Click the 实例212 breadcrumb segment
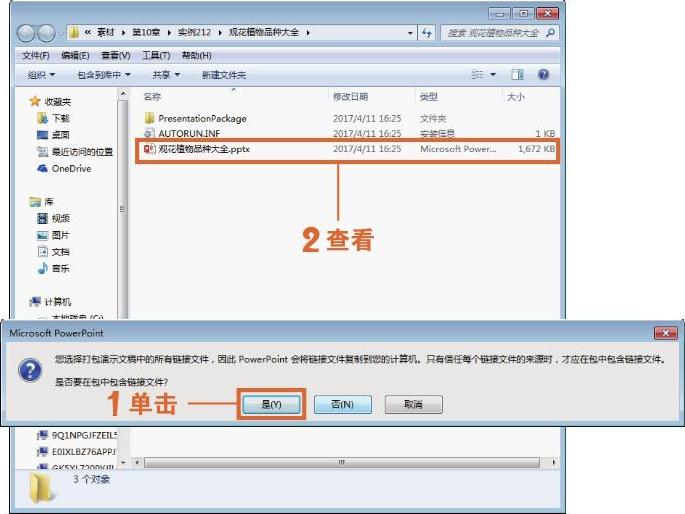The height and width of the screenshot is (514, 685). 194,33
